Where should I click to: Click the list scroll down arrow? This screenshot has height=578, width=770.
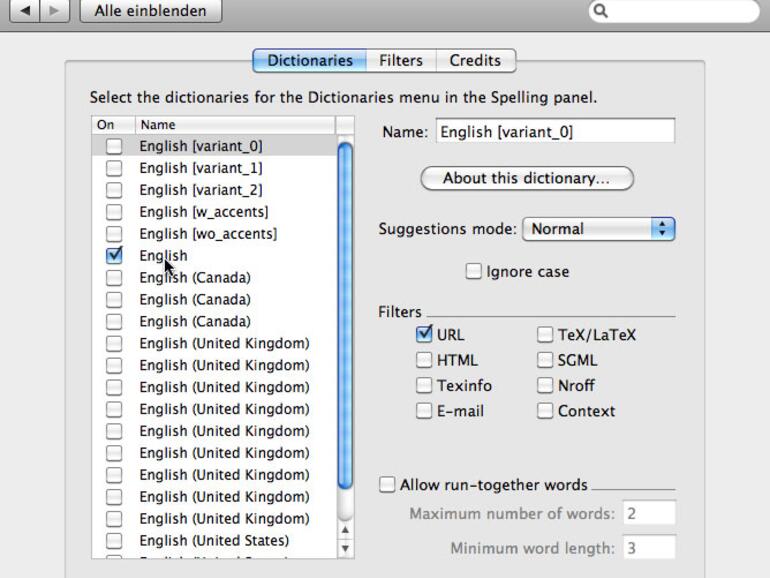(x=345, y=548)
